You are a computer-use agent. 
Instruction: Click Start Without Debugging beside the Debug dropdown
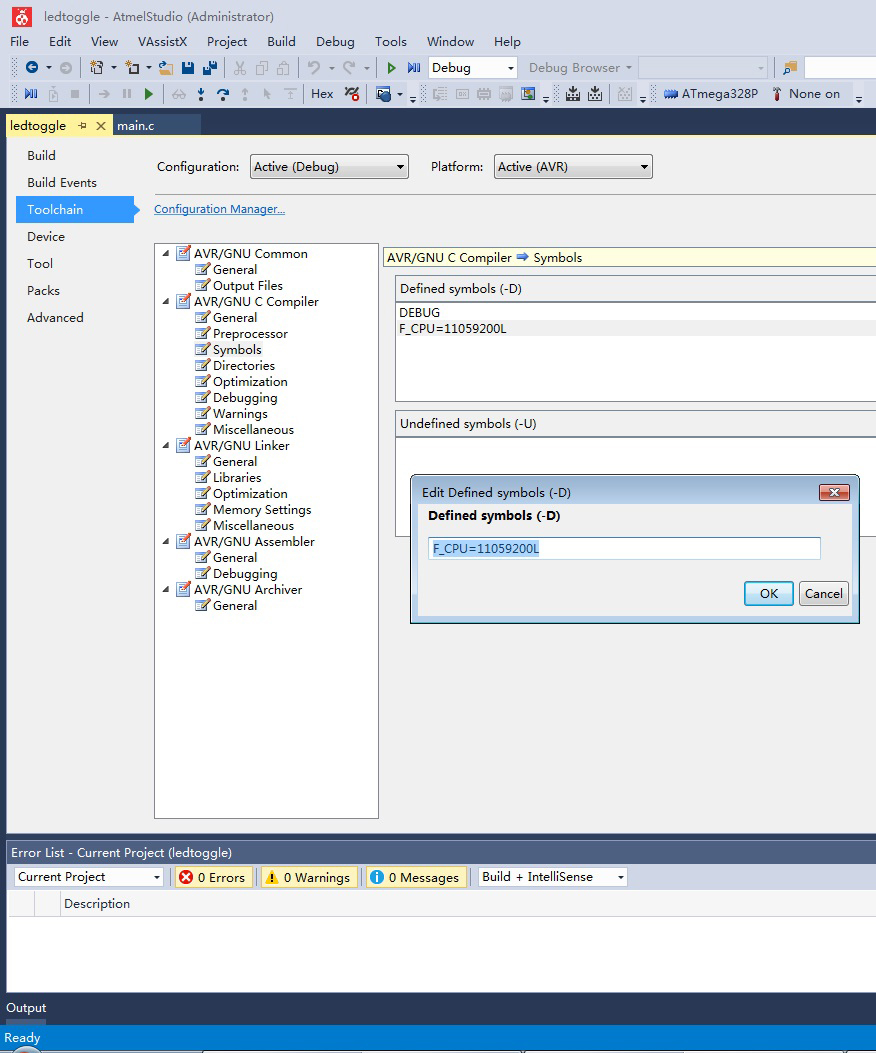tap(414, 67)
